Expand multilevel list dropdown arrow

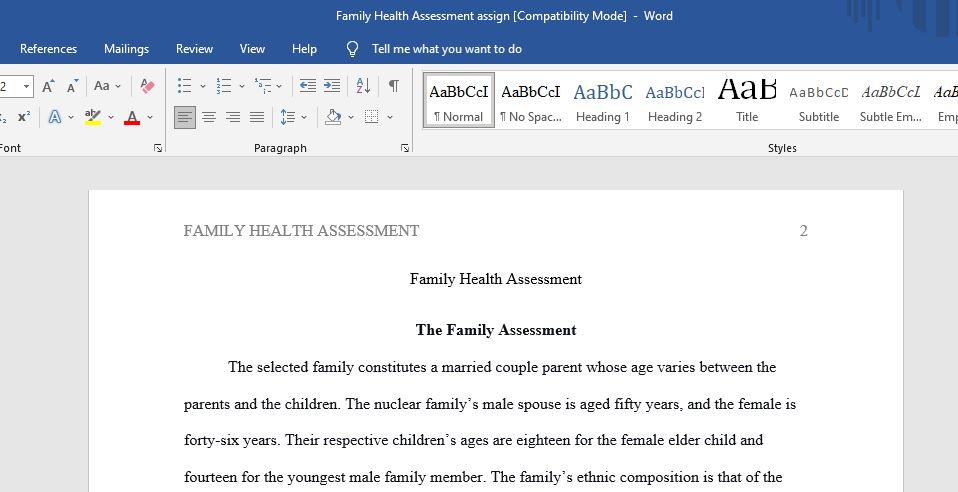click(x=279, y=86)
